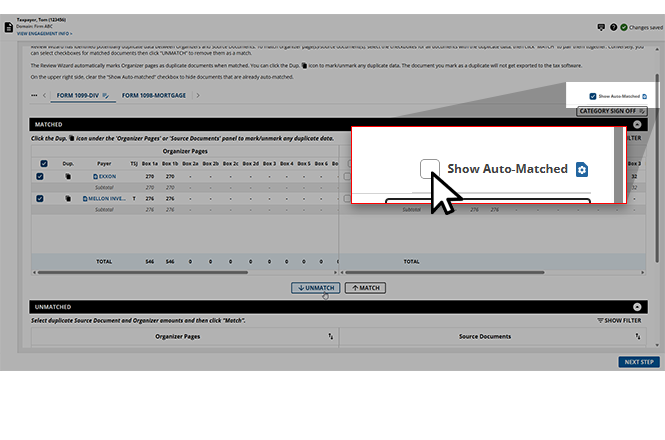
Task: Click sign-off icon on FORM 1099-DIV tab
Action: [x=106, y=95]
